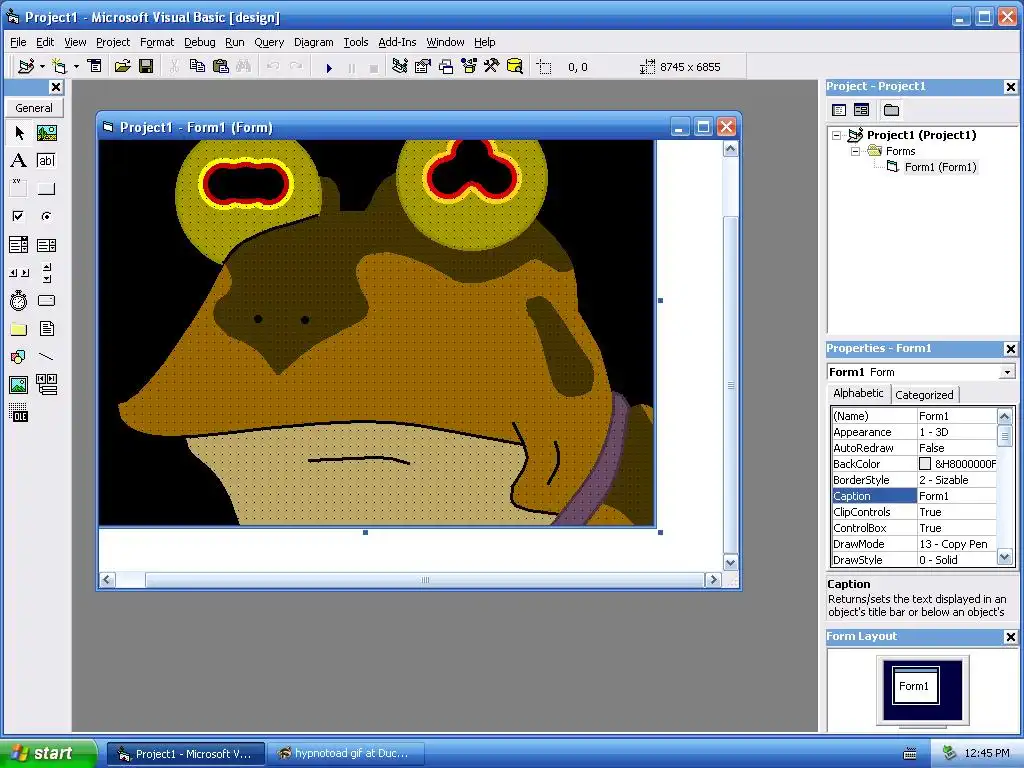1024x768 pixels.
Task: Select the Line control tool
Action: (46, 357)
